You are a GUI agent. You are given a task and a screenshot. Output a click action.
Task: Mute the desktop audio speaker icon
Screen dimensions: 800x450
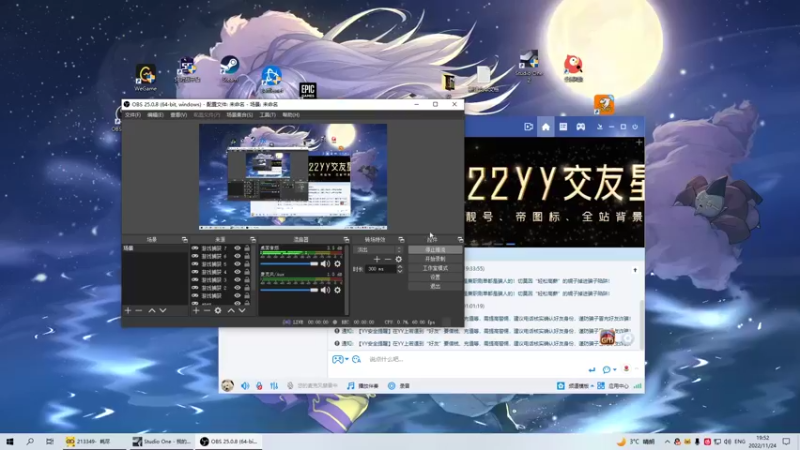[x=325, y=264]
